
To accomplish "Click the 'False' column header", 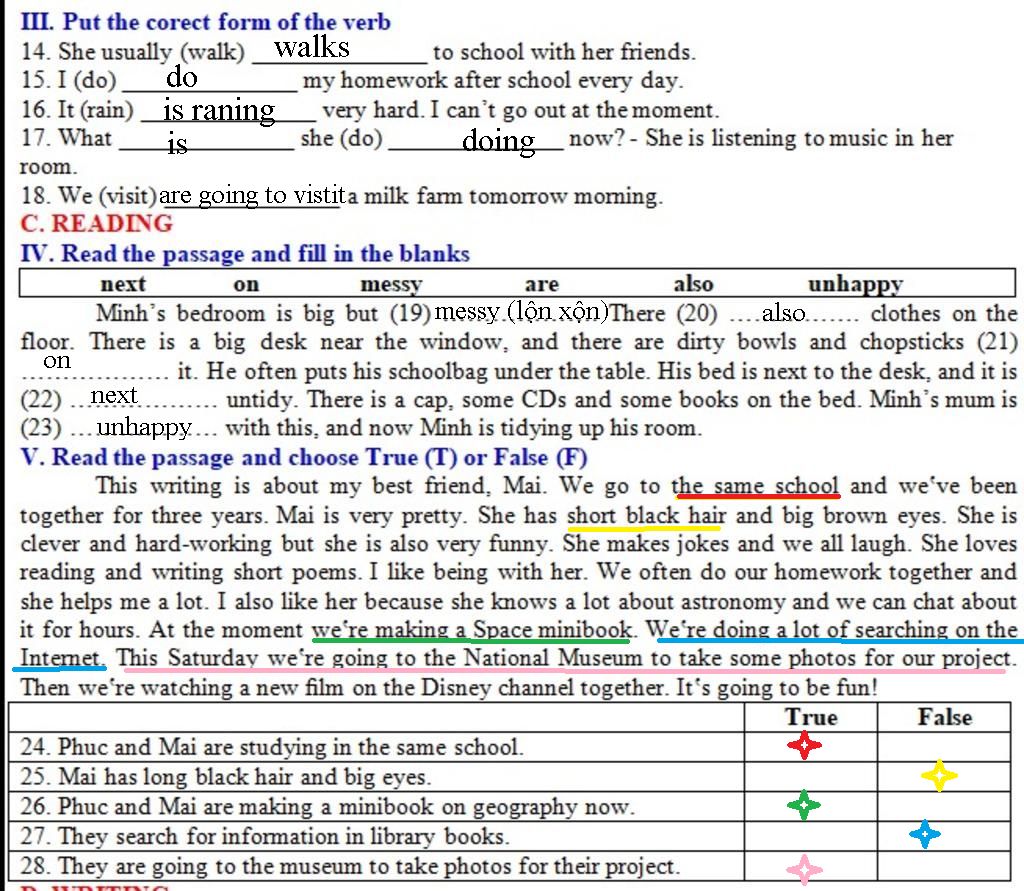I will click(944, 717).
